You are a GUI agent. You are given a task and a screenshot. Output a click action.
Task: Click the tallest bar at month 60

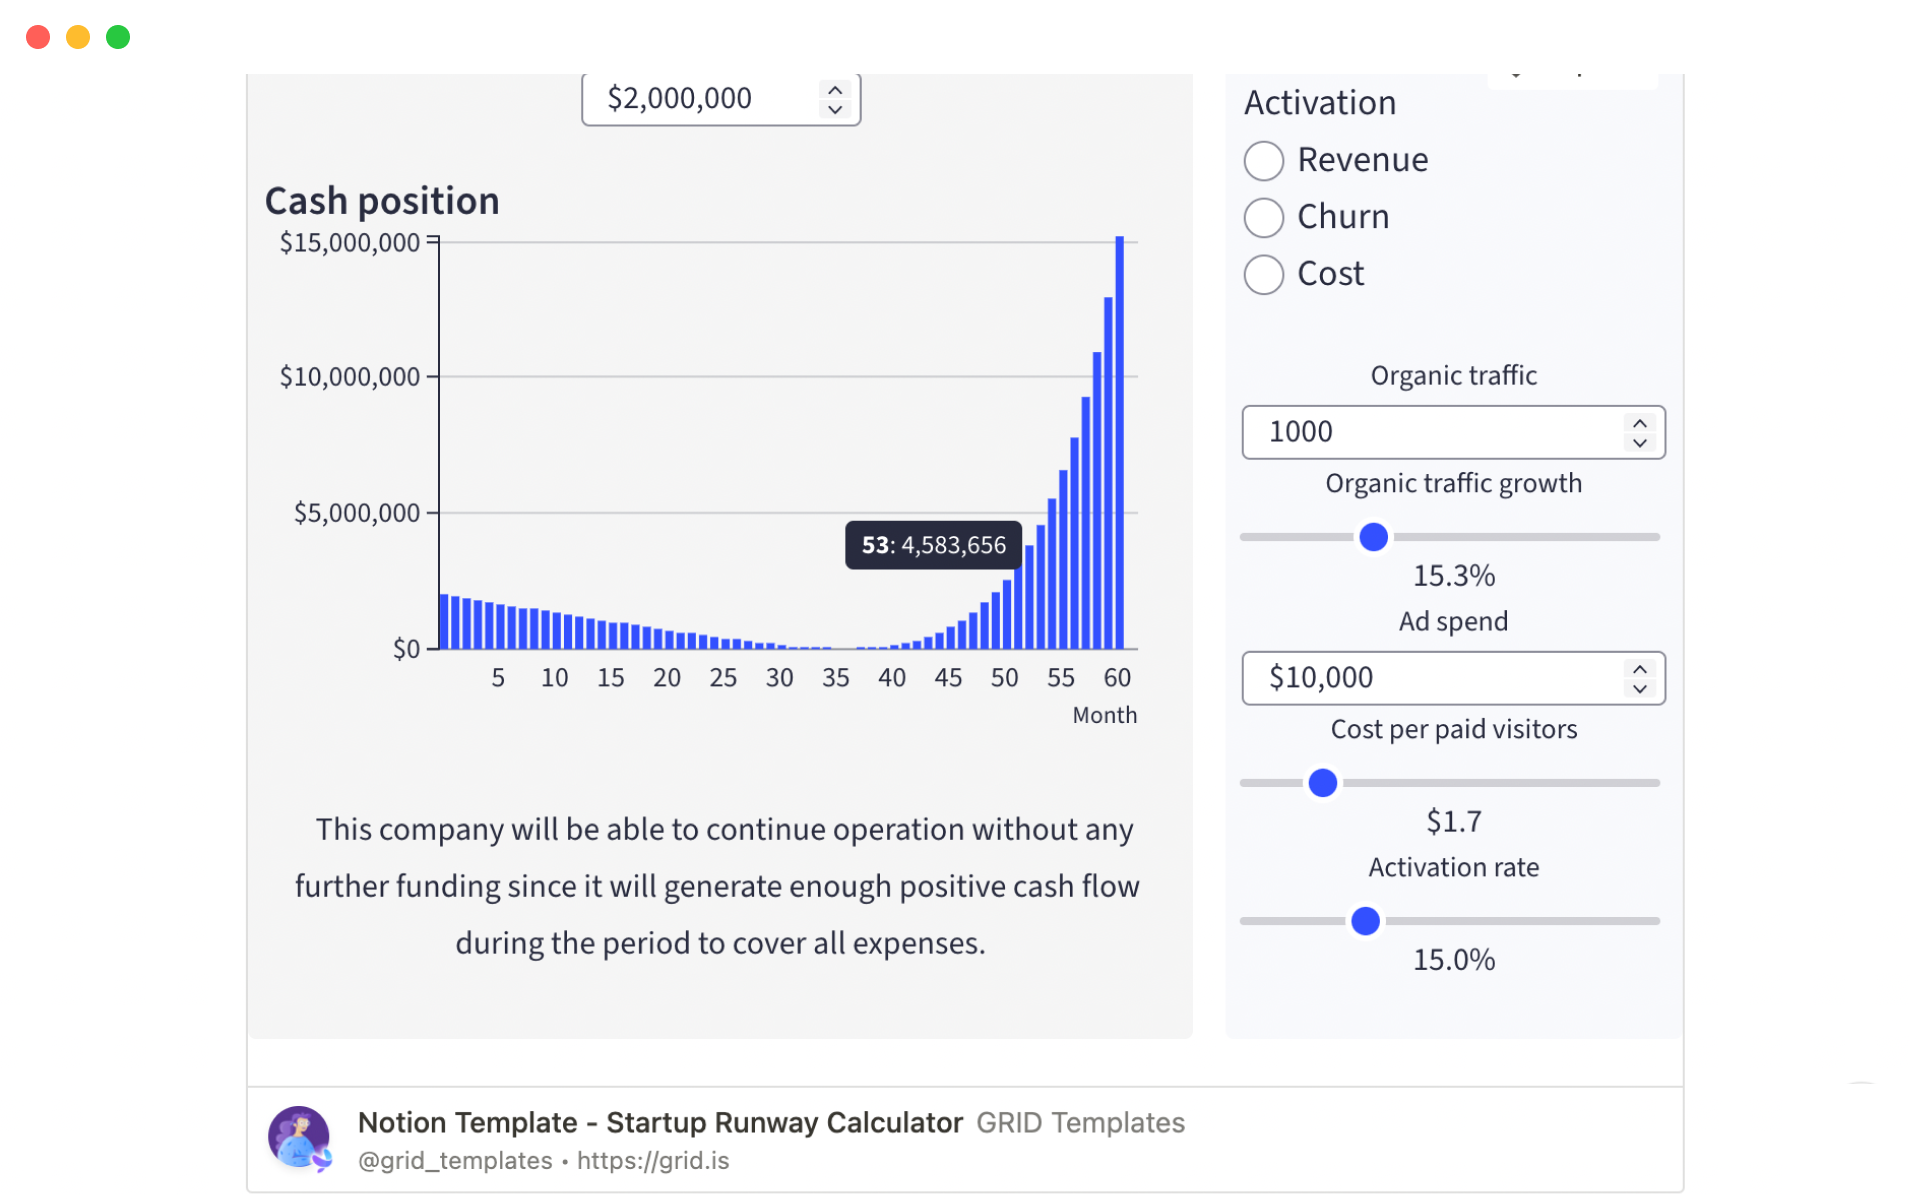[x=1120, y=443]
